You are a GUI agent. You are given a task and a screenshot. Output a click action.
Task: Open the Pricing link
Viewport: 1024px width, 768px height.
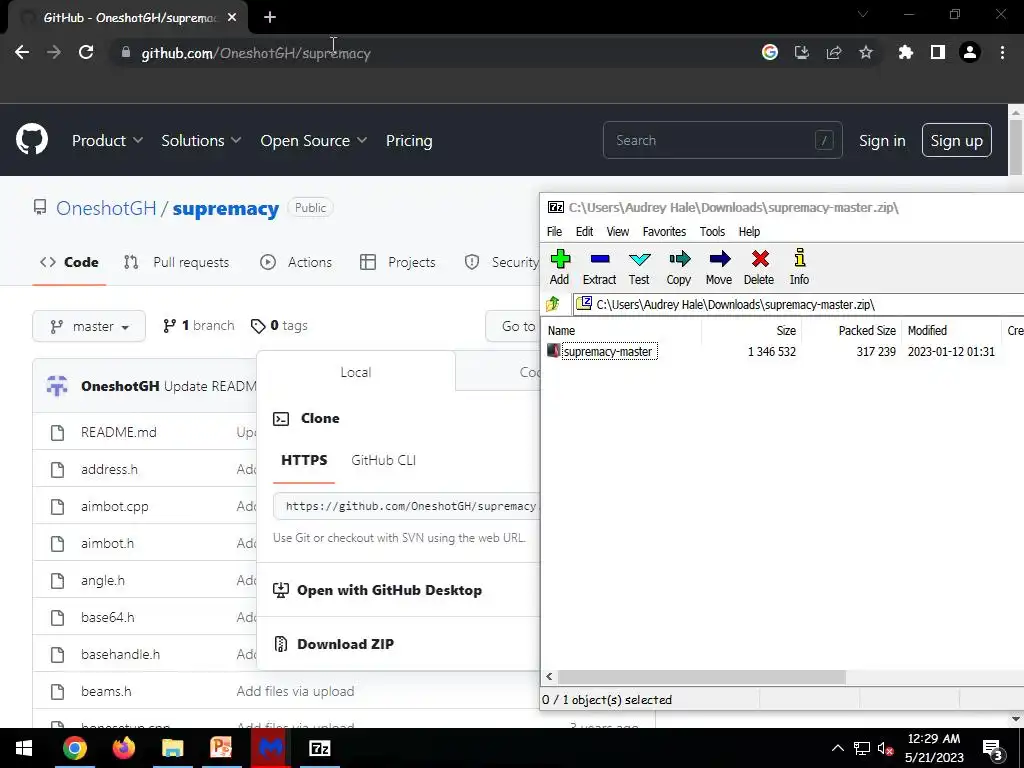coord(409,140)
